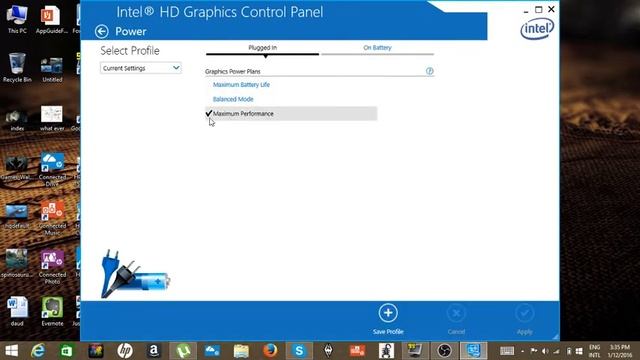Image resolution: width=640 pixels, height=360 pixels.
Task: Switch to the On Battery tab
Action: pyautogui.click(x=377, y=48)
